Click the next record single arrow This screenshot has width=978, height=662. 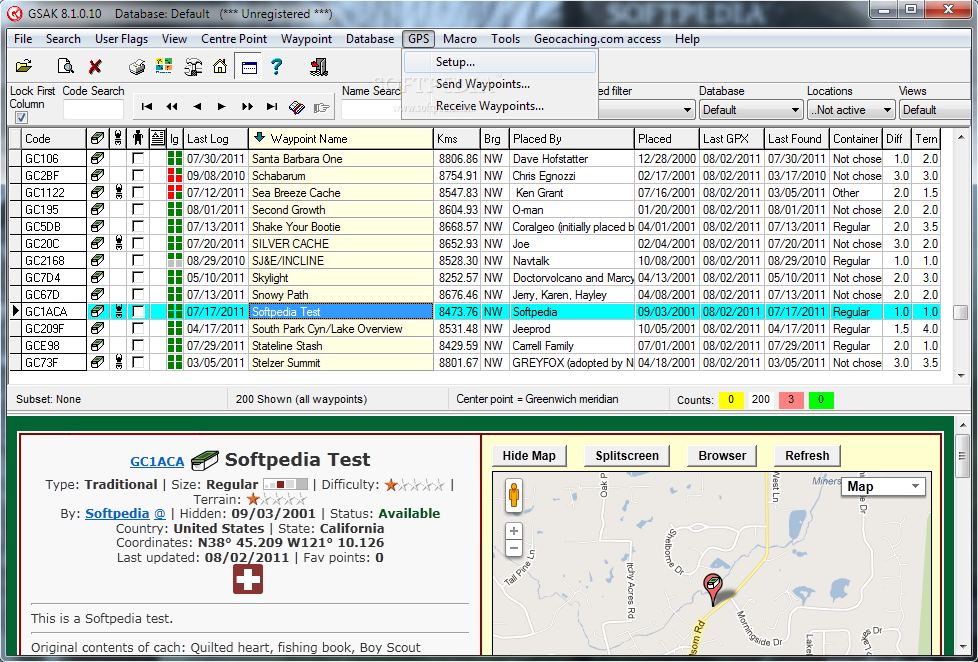coord(221,107)
